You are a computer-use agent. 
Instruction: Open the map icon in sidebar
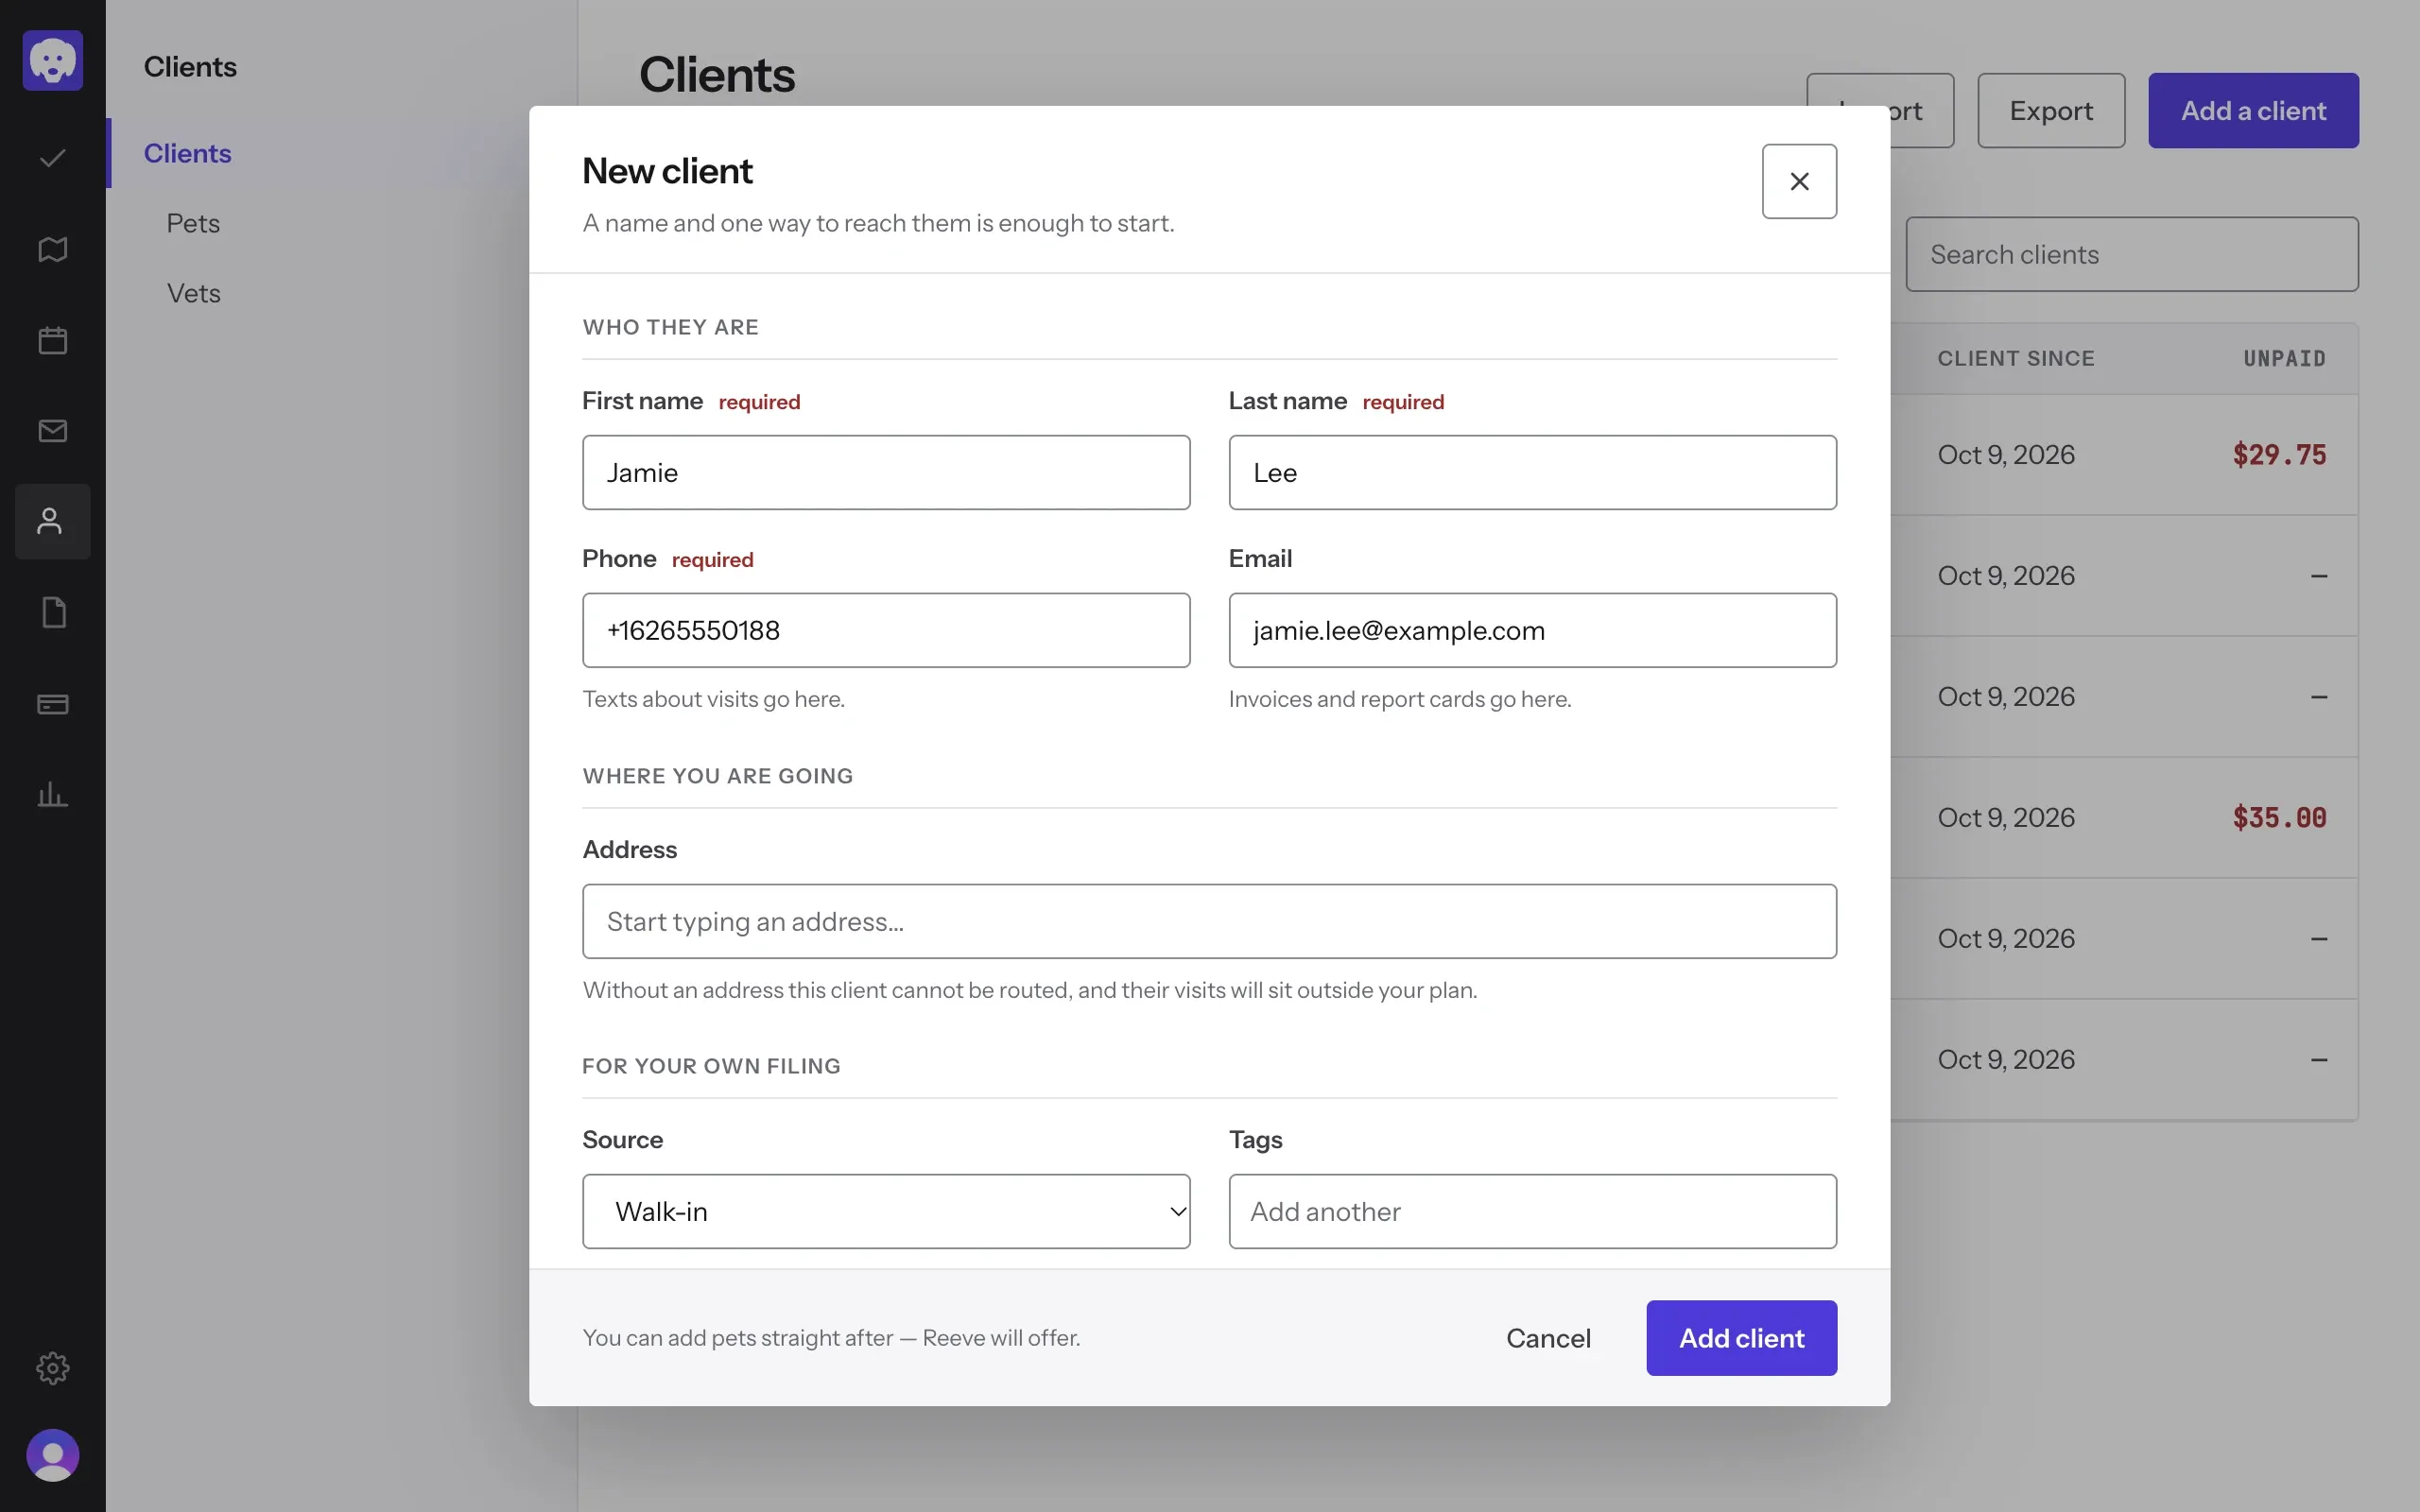point(52,249)
